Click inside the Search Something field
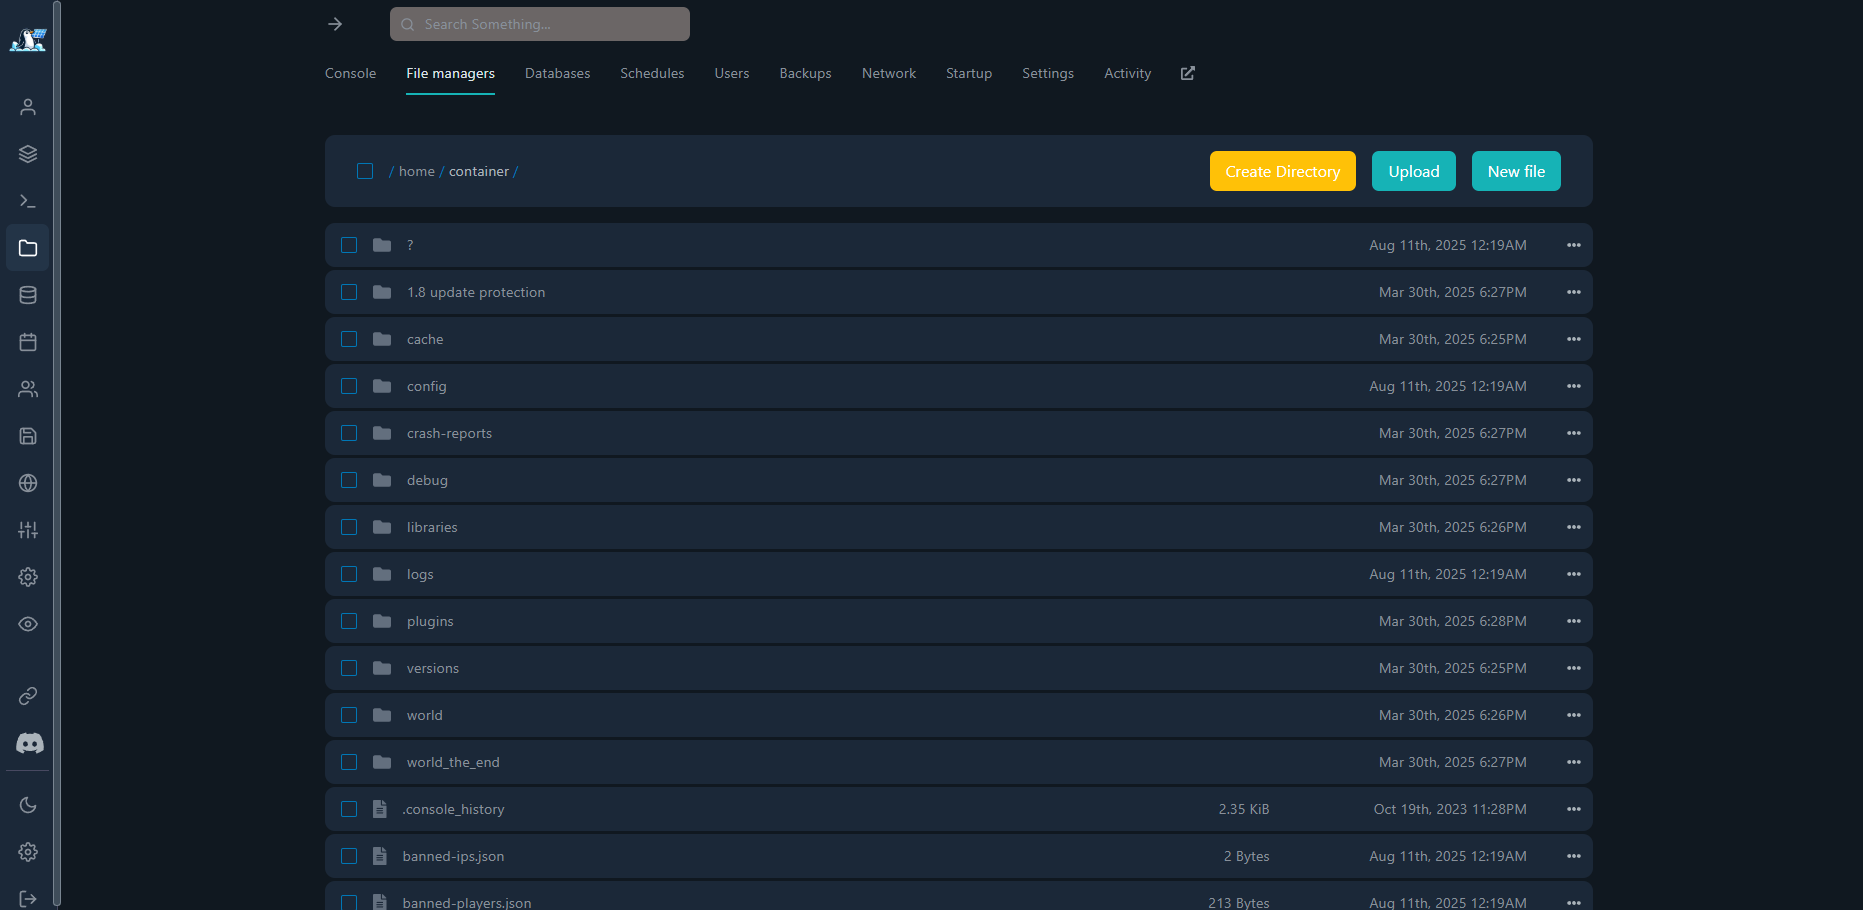The height and width of the screenshot is (910, 1863). point(539,23)
